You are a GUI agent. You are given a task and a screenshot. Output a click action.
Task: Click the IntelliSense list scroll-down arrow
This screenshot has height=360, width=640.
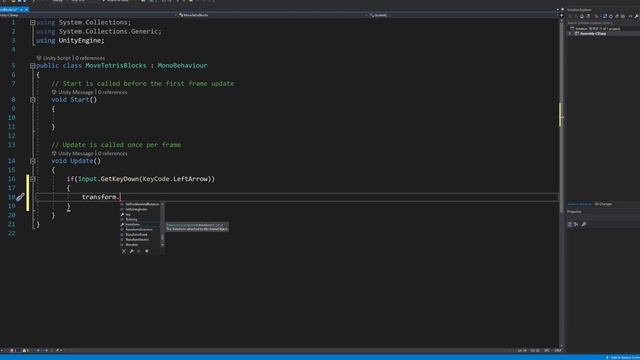162,245
